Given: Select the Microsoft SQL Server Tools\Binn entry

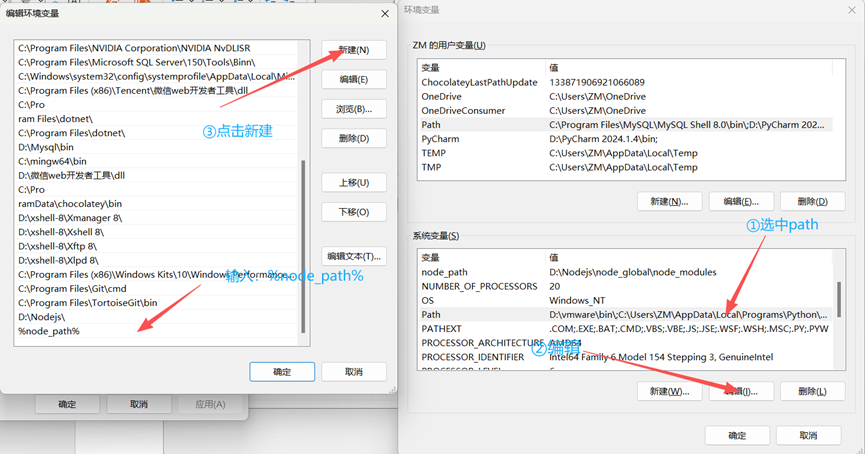Looking at the screenshot, I should click(x=157, y=62).
